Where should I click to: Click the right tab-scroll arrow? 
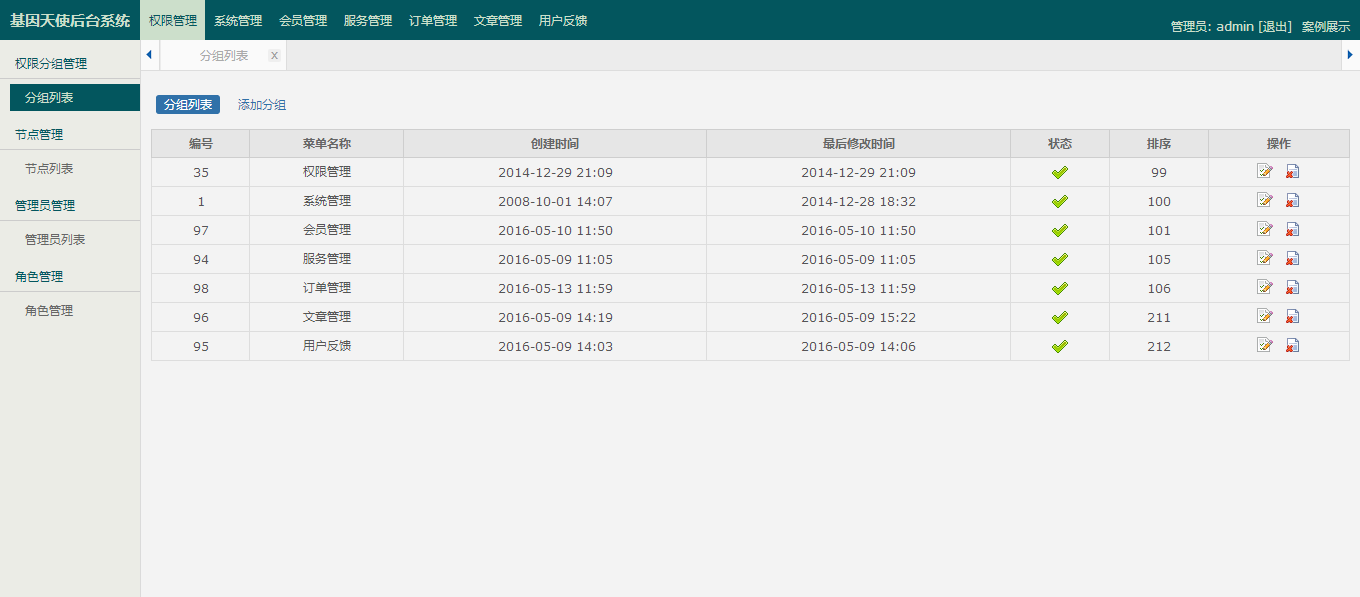[x=1350, y=55]
